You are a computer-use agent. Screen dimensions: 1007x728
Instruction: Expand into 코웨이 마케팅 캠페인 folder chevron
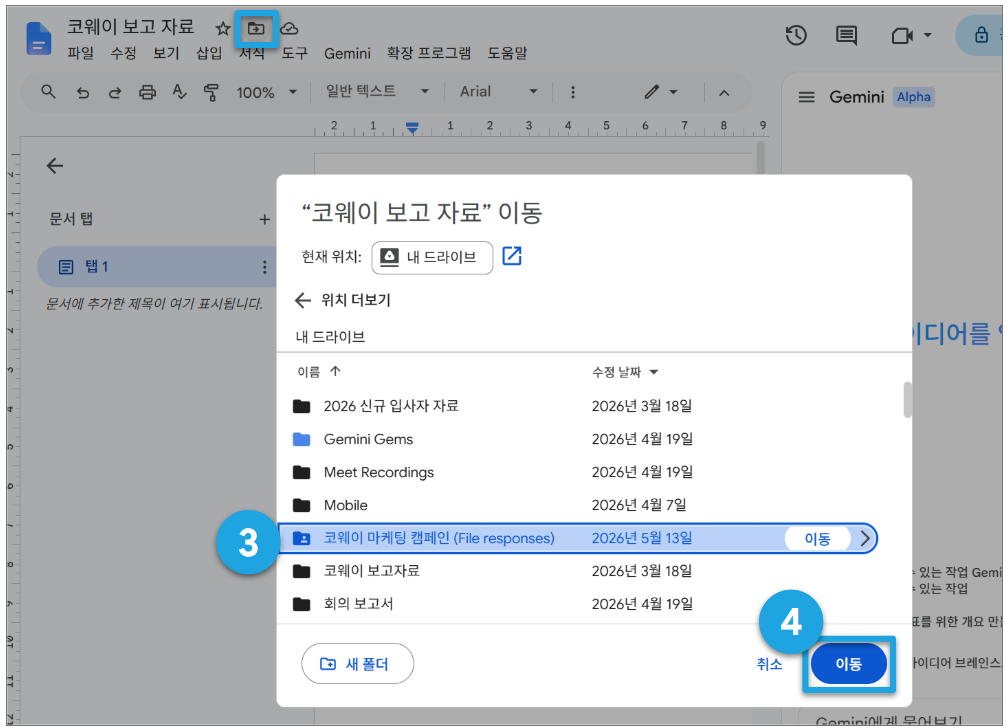865,538
